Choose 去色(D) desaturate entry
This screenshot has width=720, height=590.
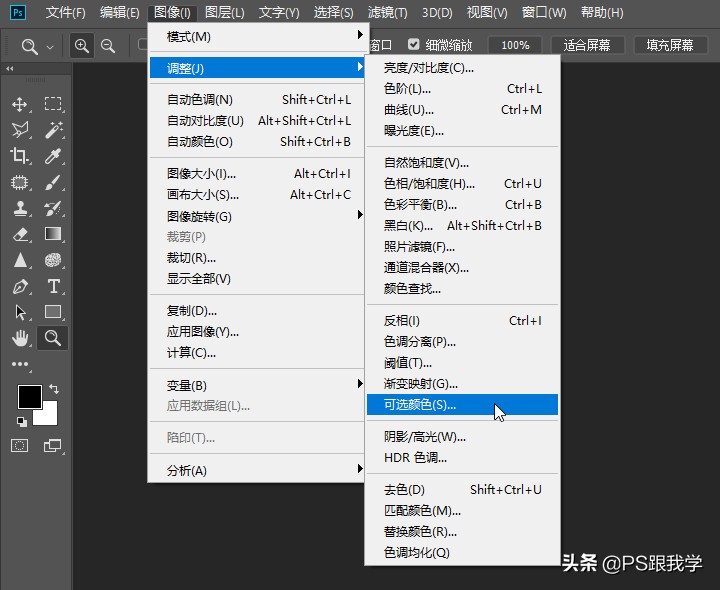462,489
